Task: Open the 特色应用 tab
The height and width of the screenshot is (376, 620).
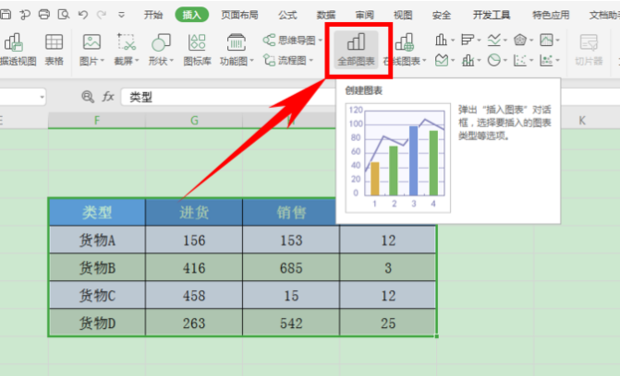Action: click(551, 15)
